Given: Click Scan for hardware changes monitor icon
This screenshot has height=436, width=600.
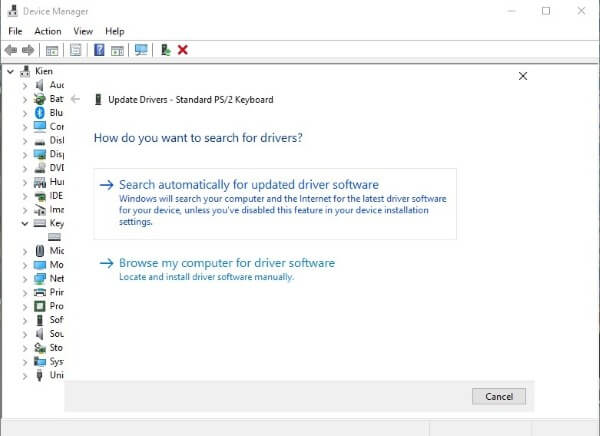Looking at the screenshot, I should click(141, 50).
